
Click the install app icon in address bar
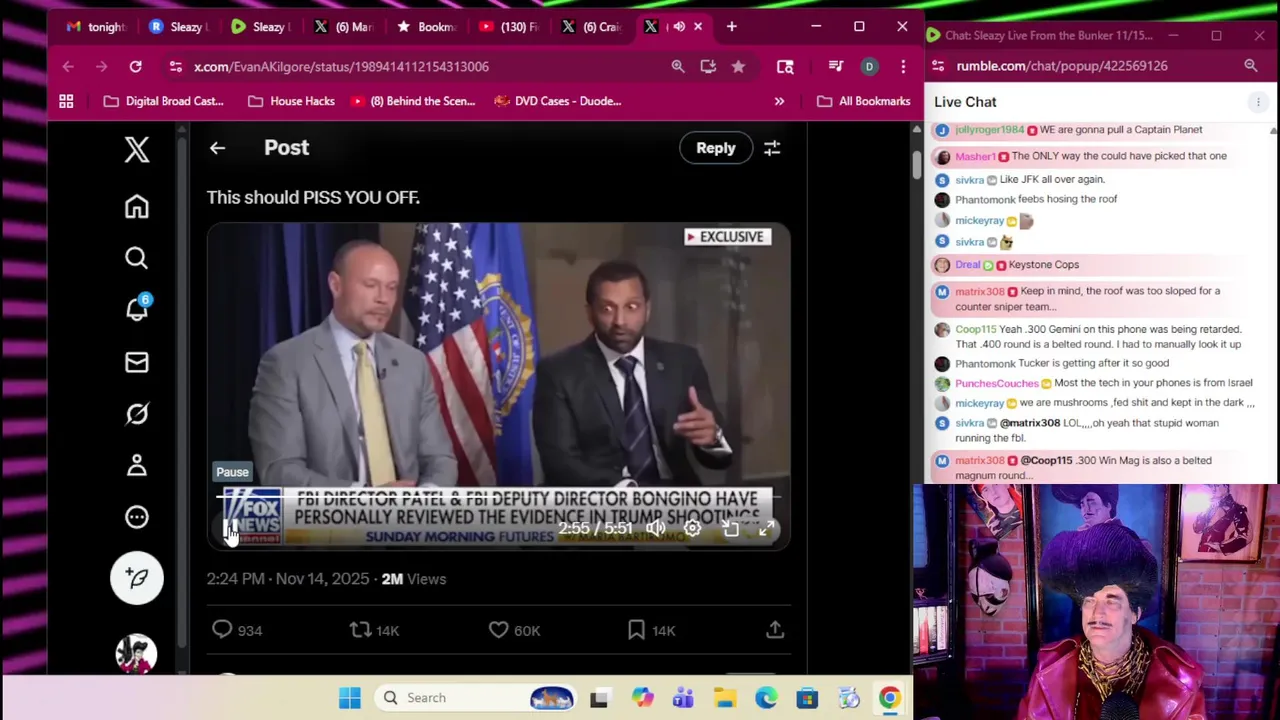[708, 66]
